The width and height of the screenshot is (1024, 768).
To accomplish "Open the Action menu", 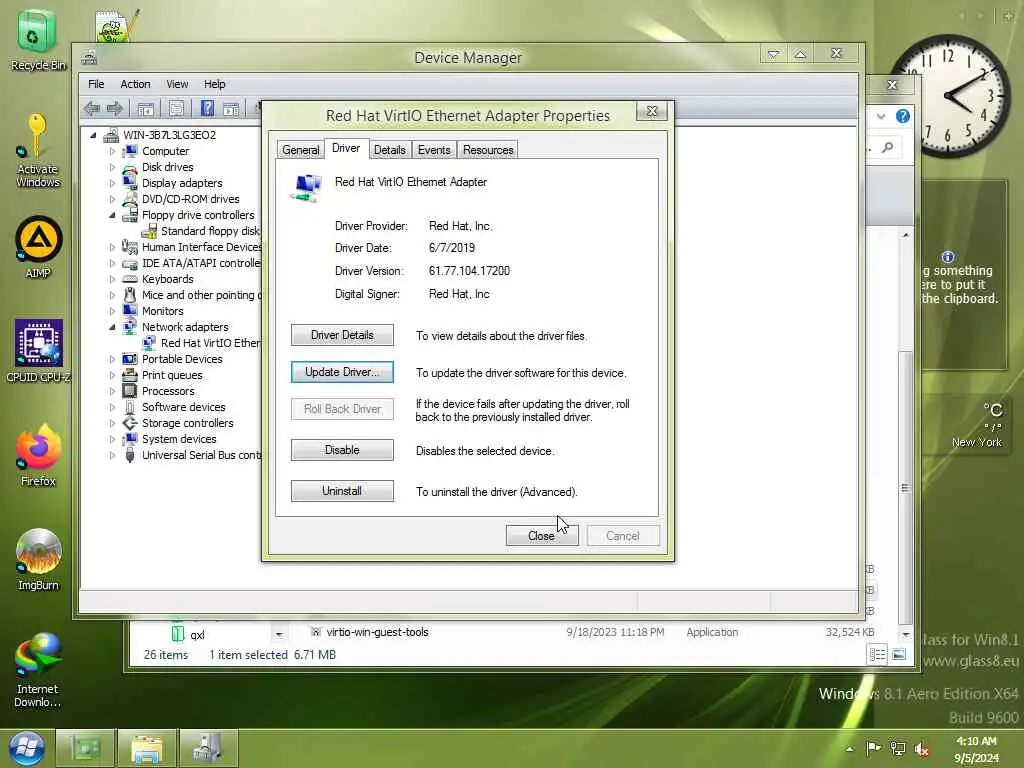I will point(135,84).
